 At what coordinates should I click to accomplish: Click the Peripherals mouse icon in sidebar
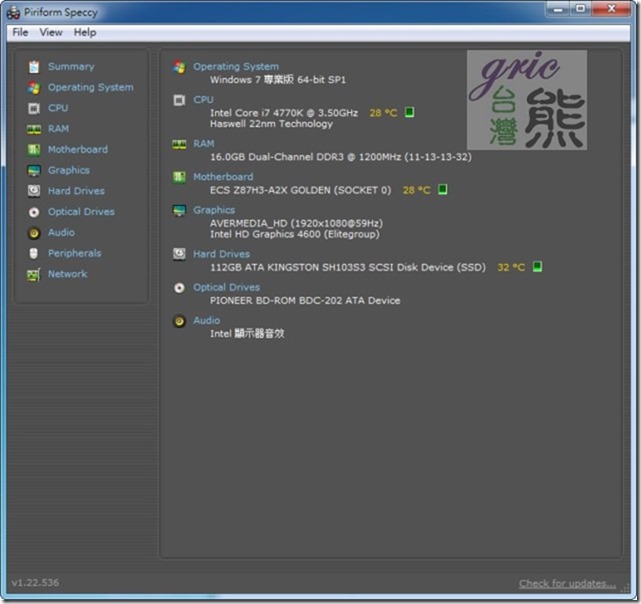[x=34, y=254]
